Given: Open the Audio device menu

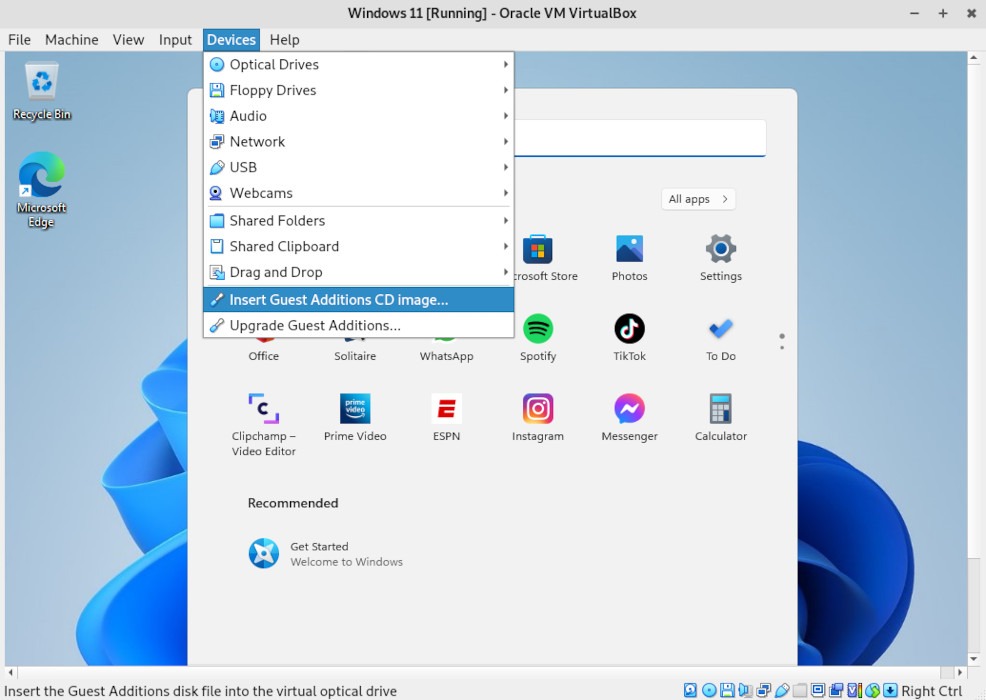Looking at the screenshot, I should 246,115.
